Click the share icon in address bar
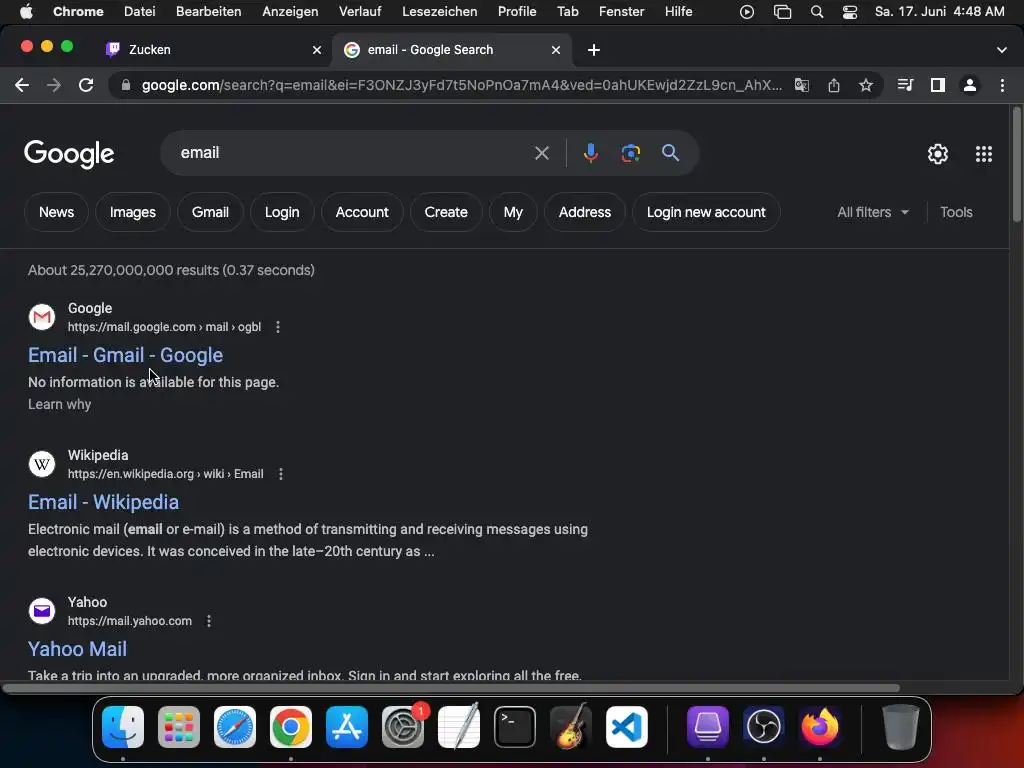The height and width of the screenshot is (768, 1024). [834, 85]
